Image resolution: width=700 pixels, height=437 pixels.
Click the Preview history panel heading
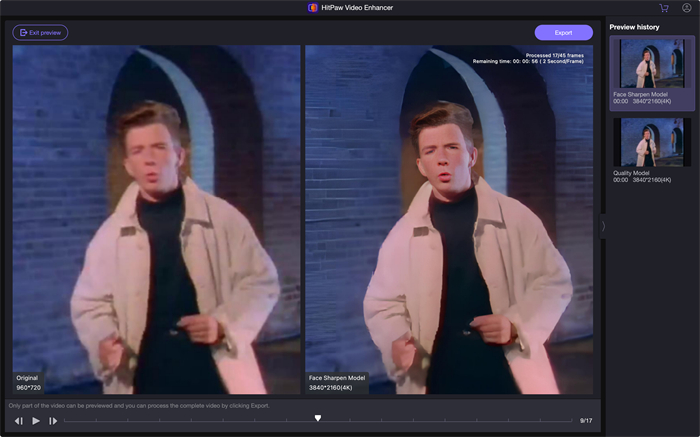coord(634,26)
